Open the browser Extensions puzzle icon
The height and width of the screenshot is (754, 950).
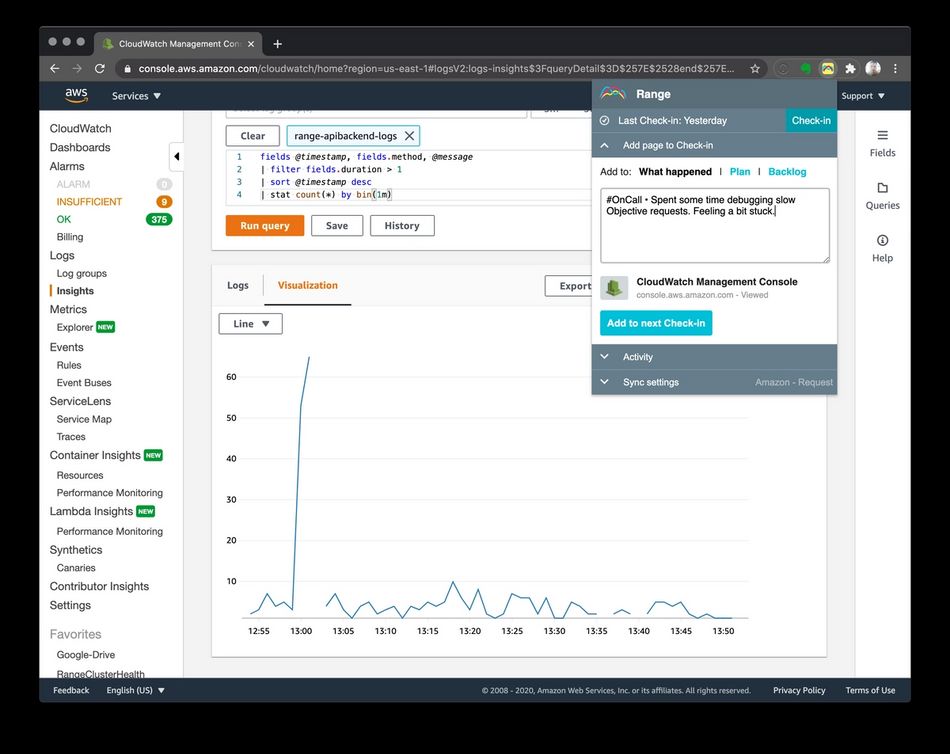(x=850, y=68)
